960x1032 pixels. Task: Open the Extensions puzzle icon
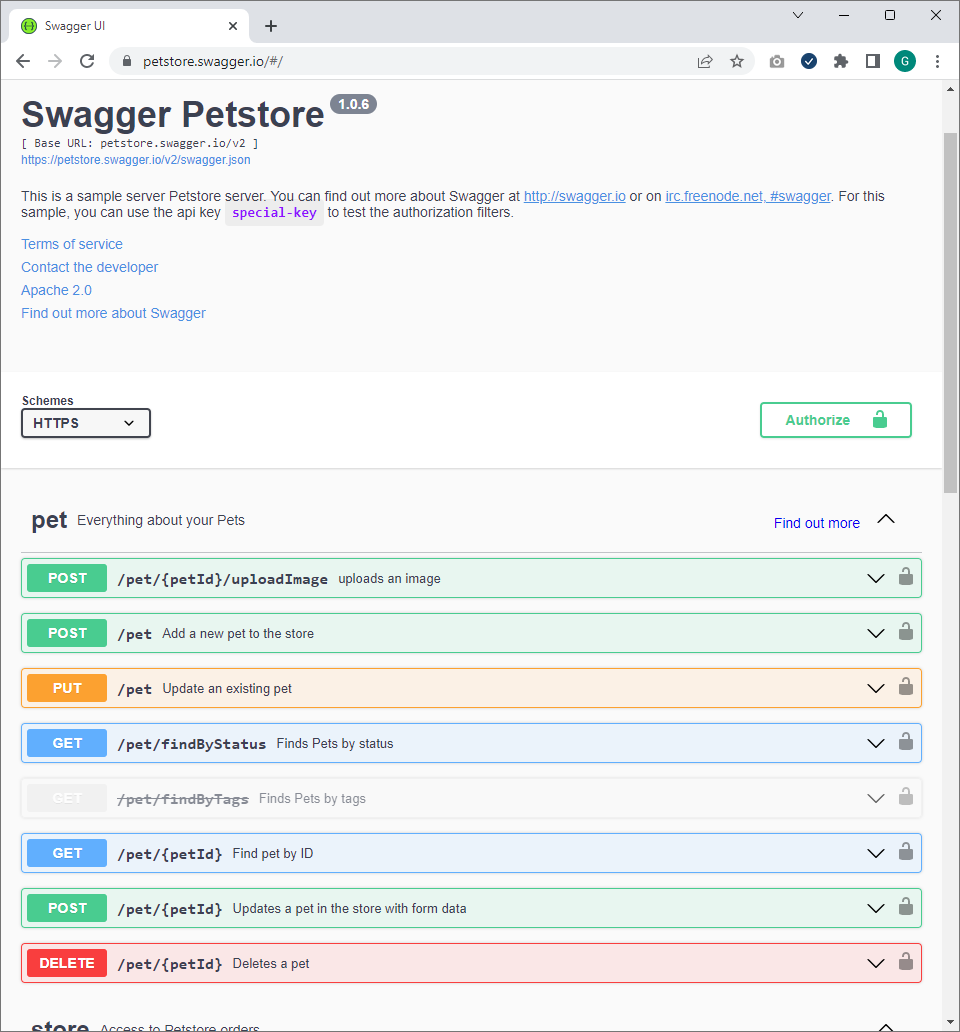[x=841, y=61]
